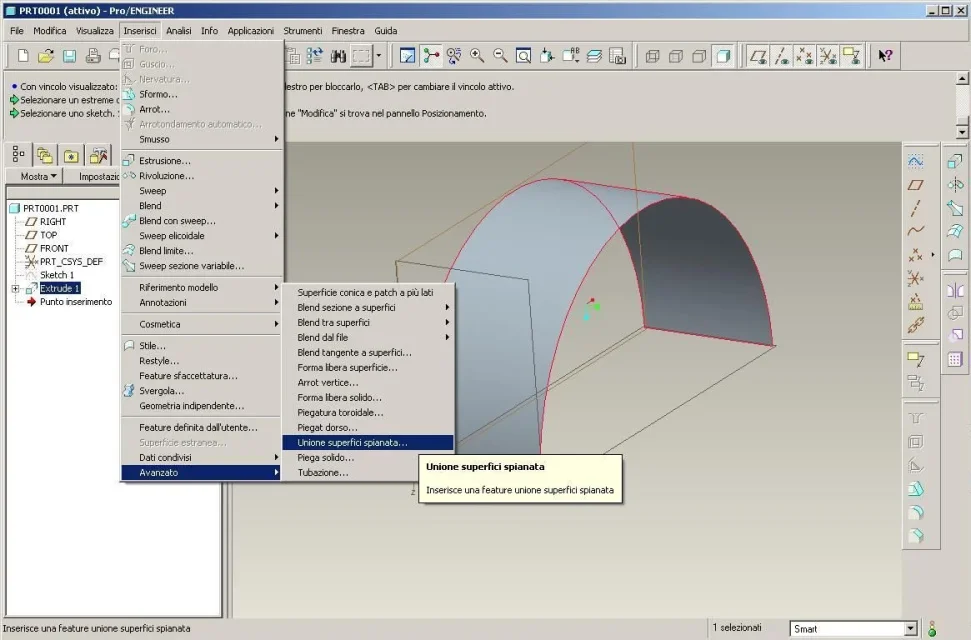Select Svergola menu entry
Viewport: 971px width, 640px height.
tap(202, 391)
